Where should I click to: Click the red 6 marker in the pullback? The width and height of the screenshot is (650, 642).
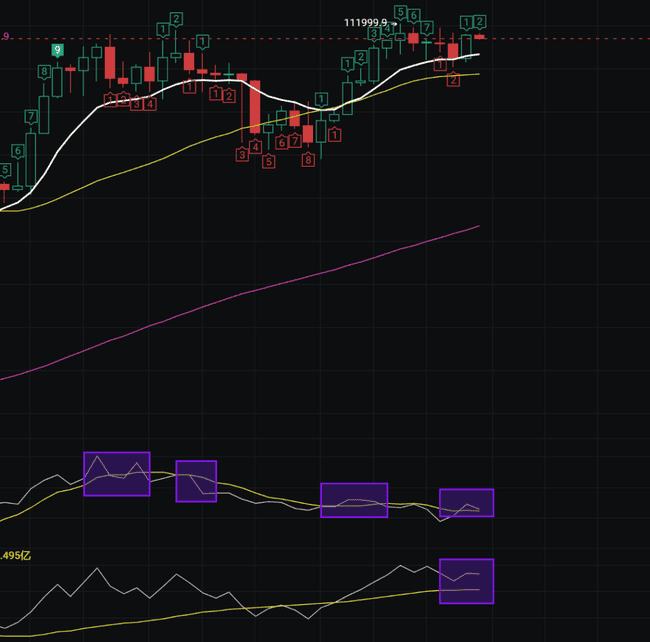coord(282,143)
